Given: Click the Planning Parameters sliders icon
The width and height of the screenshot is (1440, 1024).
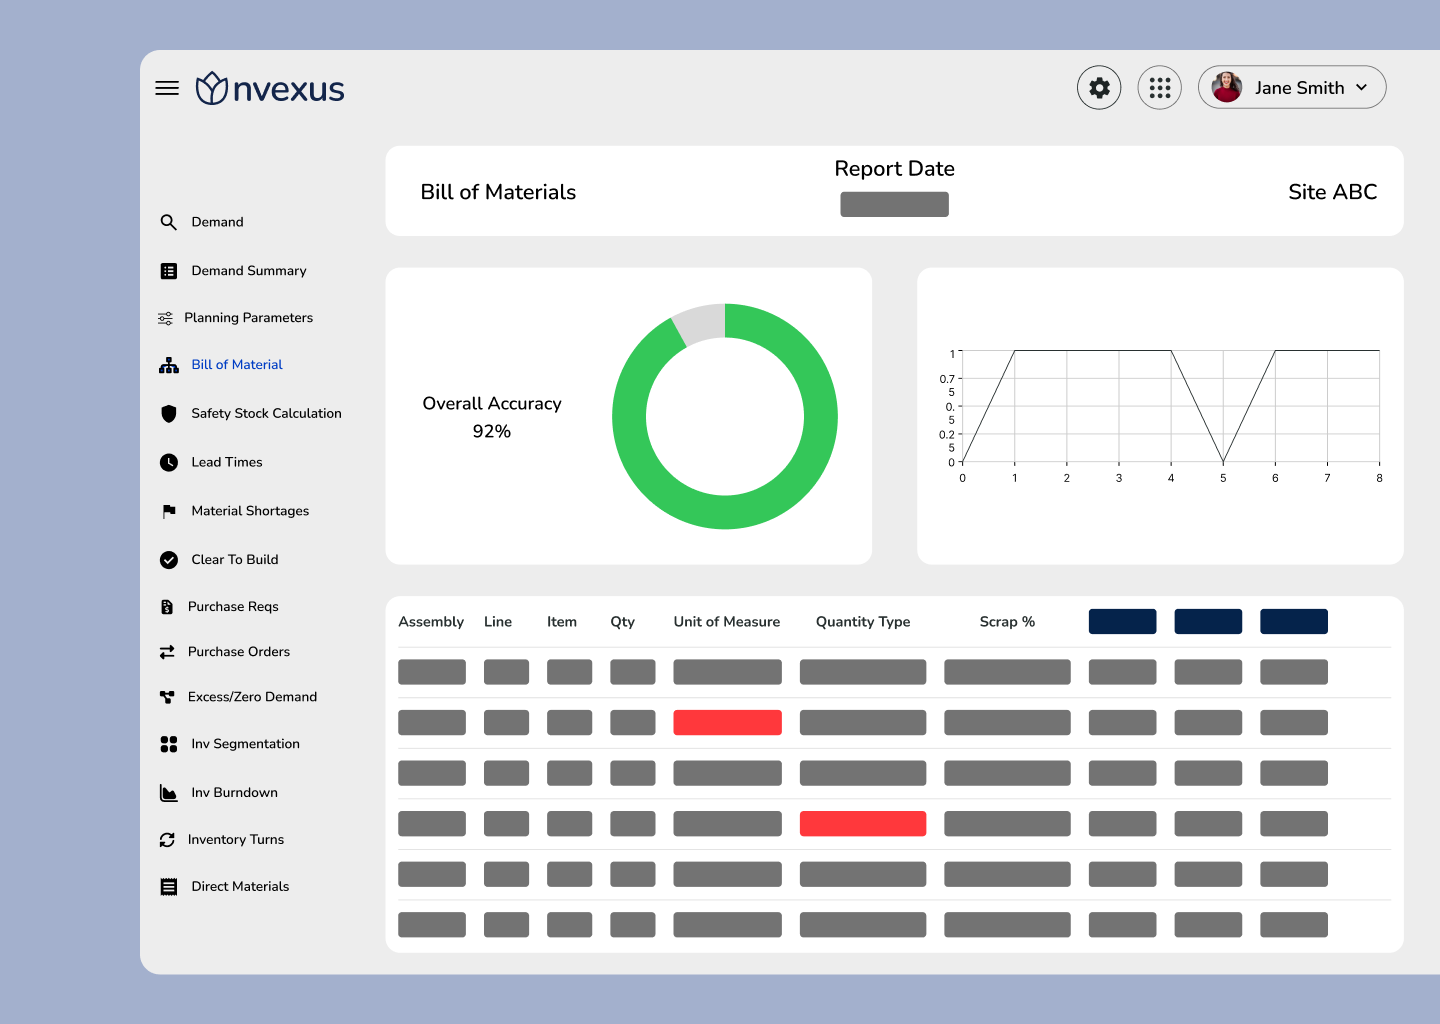Looking at the screenshot, I should (x=165, y=318).
